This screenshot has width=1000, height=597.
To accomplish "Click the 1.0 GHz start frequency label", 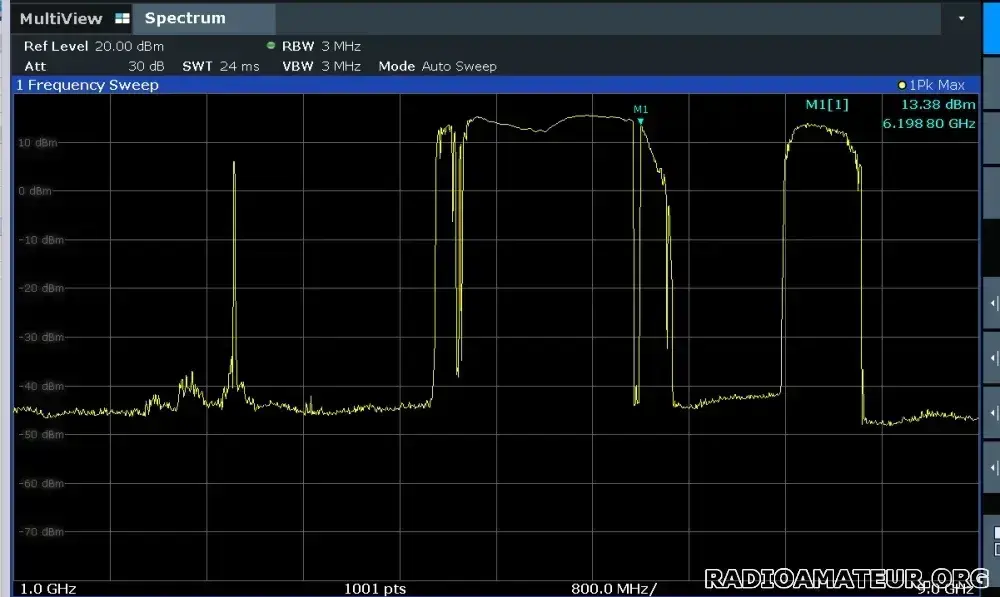I will point(48,588).
